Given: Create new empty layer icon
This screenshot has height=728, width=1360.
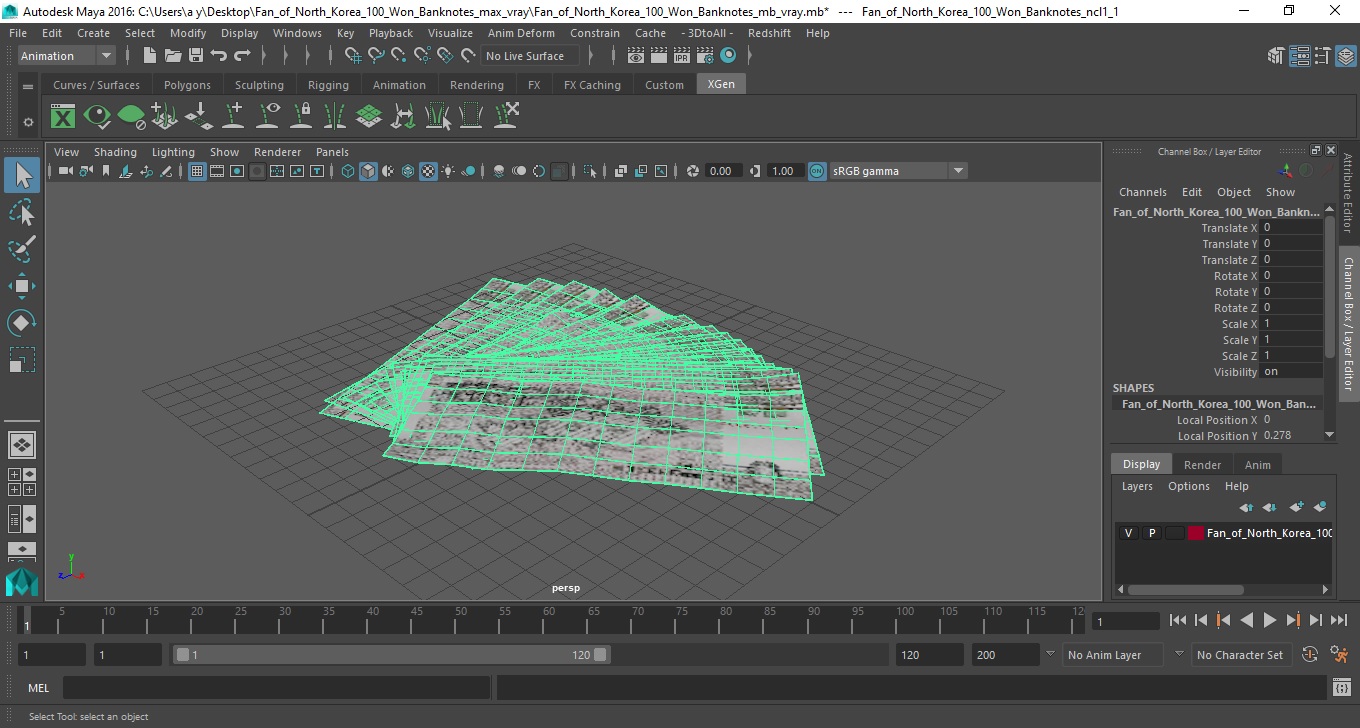Looking at the screenshot, I should click(x=1296, y=507).
